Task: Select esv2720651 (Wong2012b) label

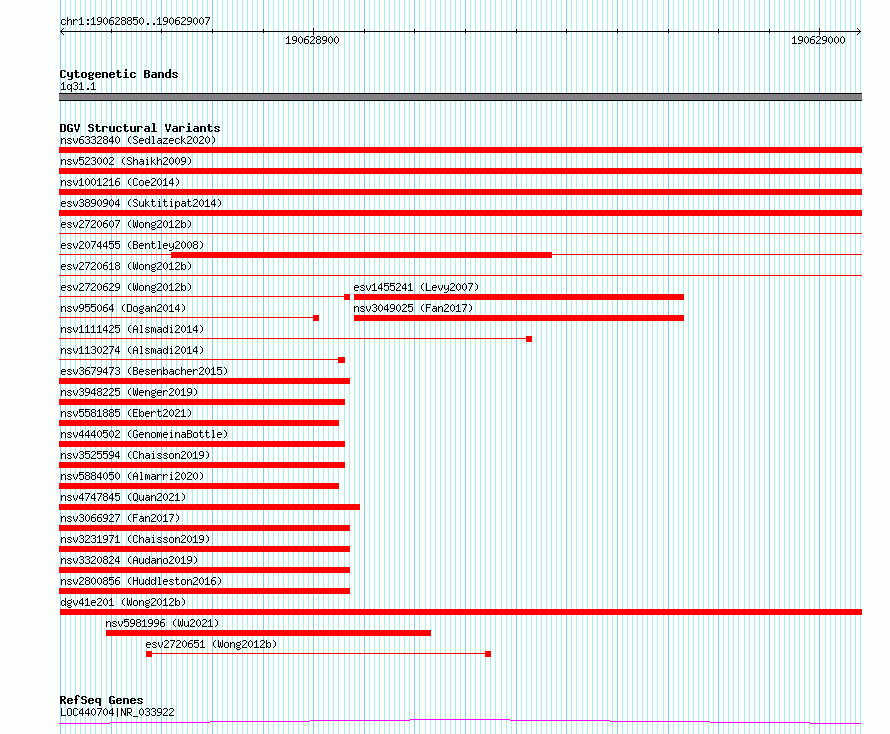Action: coord(211,644)
